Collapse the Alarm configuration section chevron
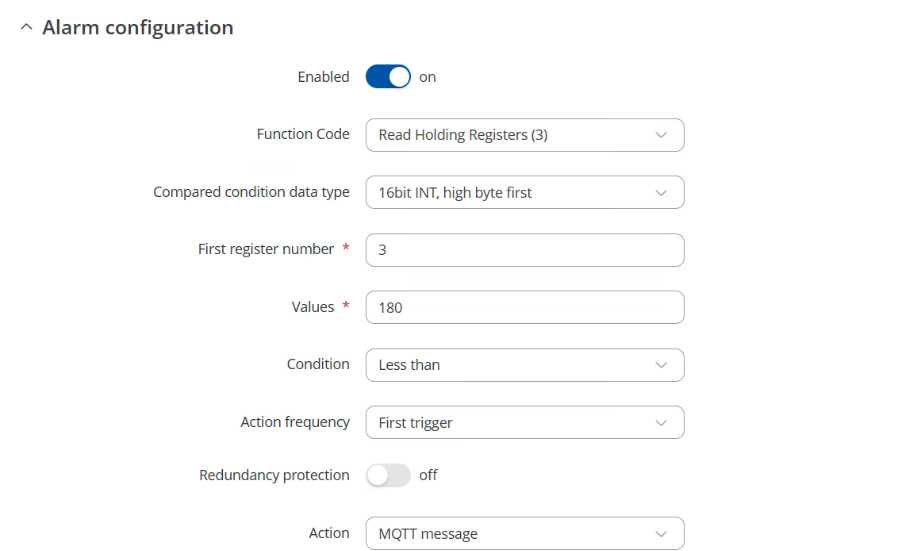This screenshot has width=905, height=551. (26, 27)
